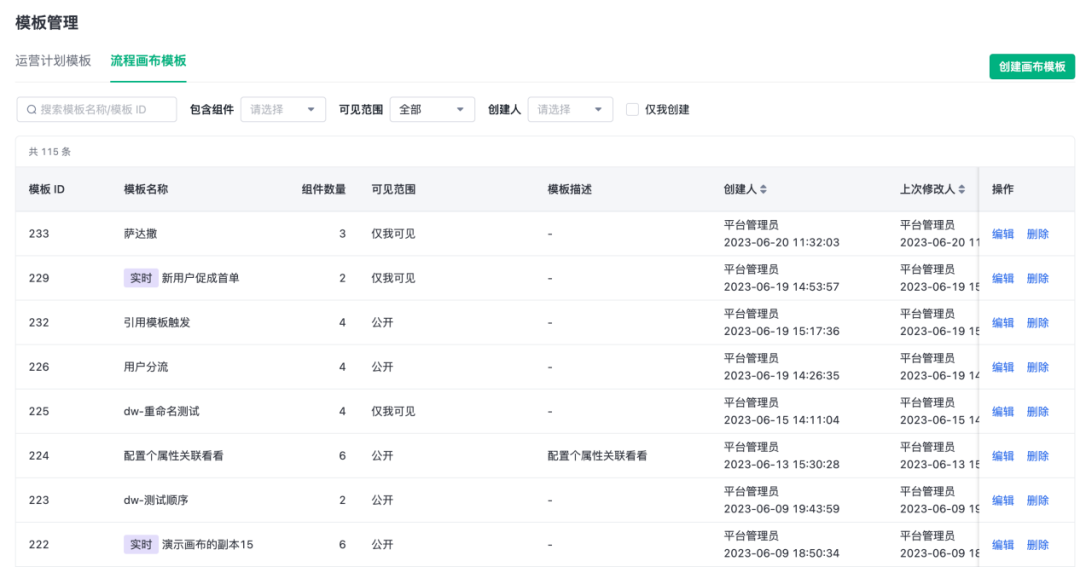1080x567 pixels.
Task: Click the 实时 tag on row 222
Action: pyautogui.click(x=141, y=544)
